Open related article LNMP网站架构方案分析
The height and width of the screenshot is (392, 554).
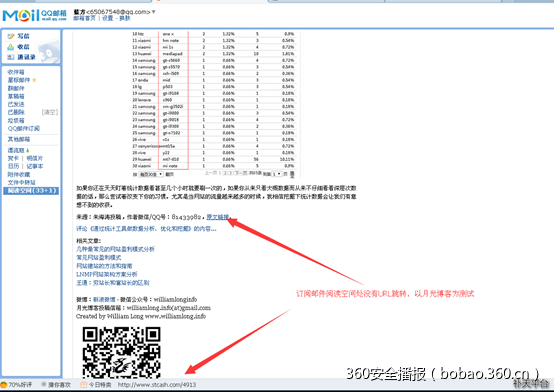(x=107, y=274)
